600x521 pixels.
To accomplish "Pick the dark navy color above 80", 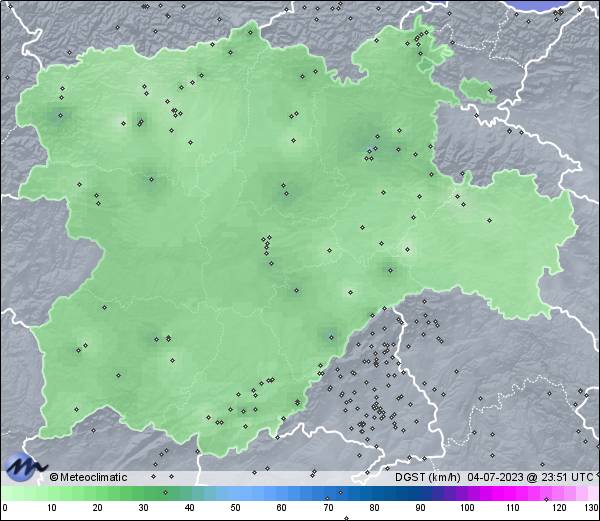I will click(374, 493).
